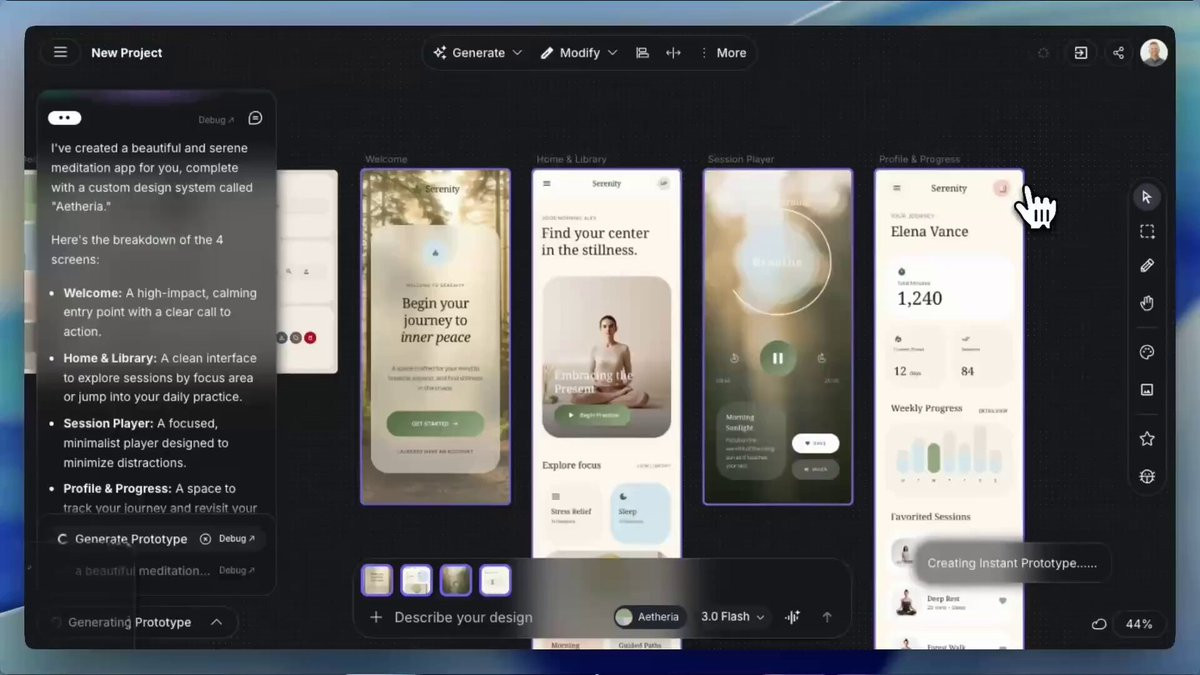
Task: Select the Profile & Progress screen label
Action: point(919,159)
